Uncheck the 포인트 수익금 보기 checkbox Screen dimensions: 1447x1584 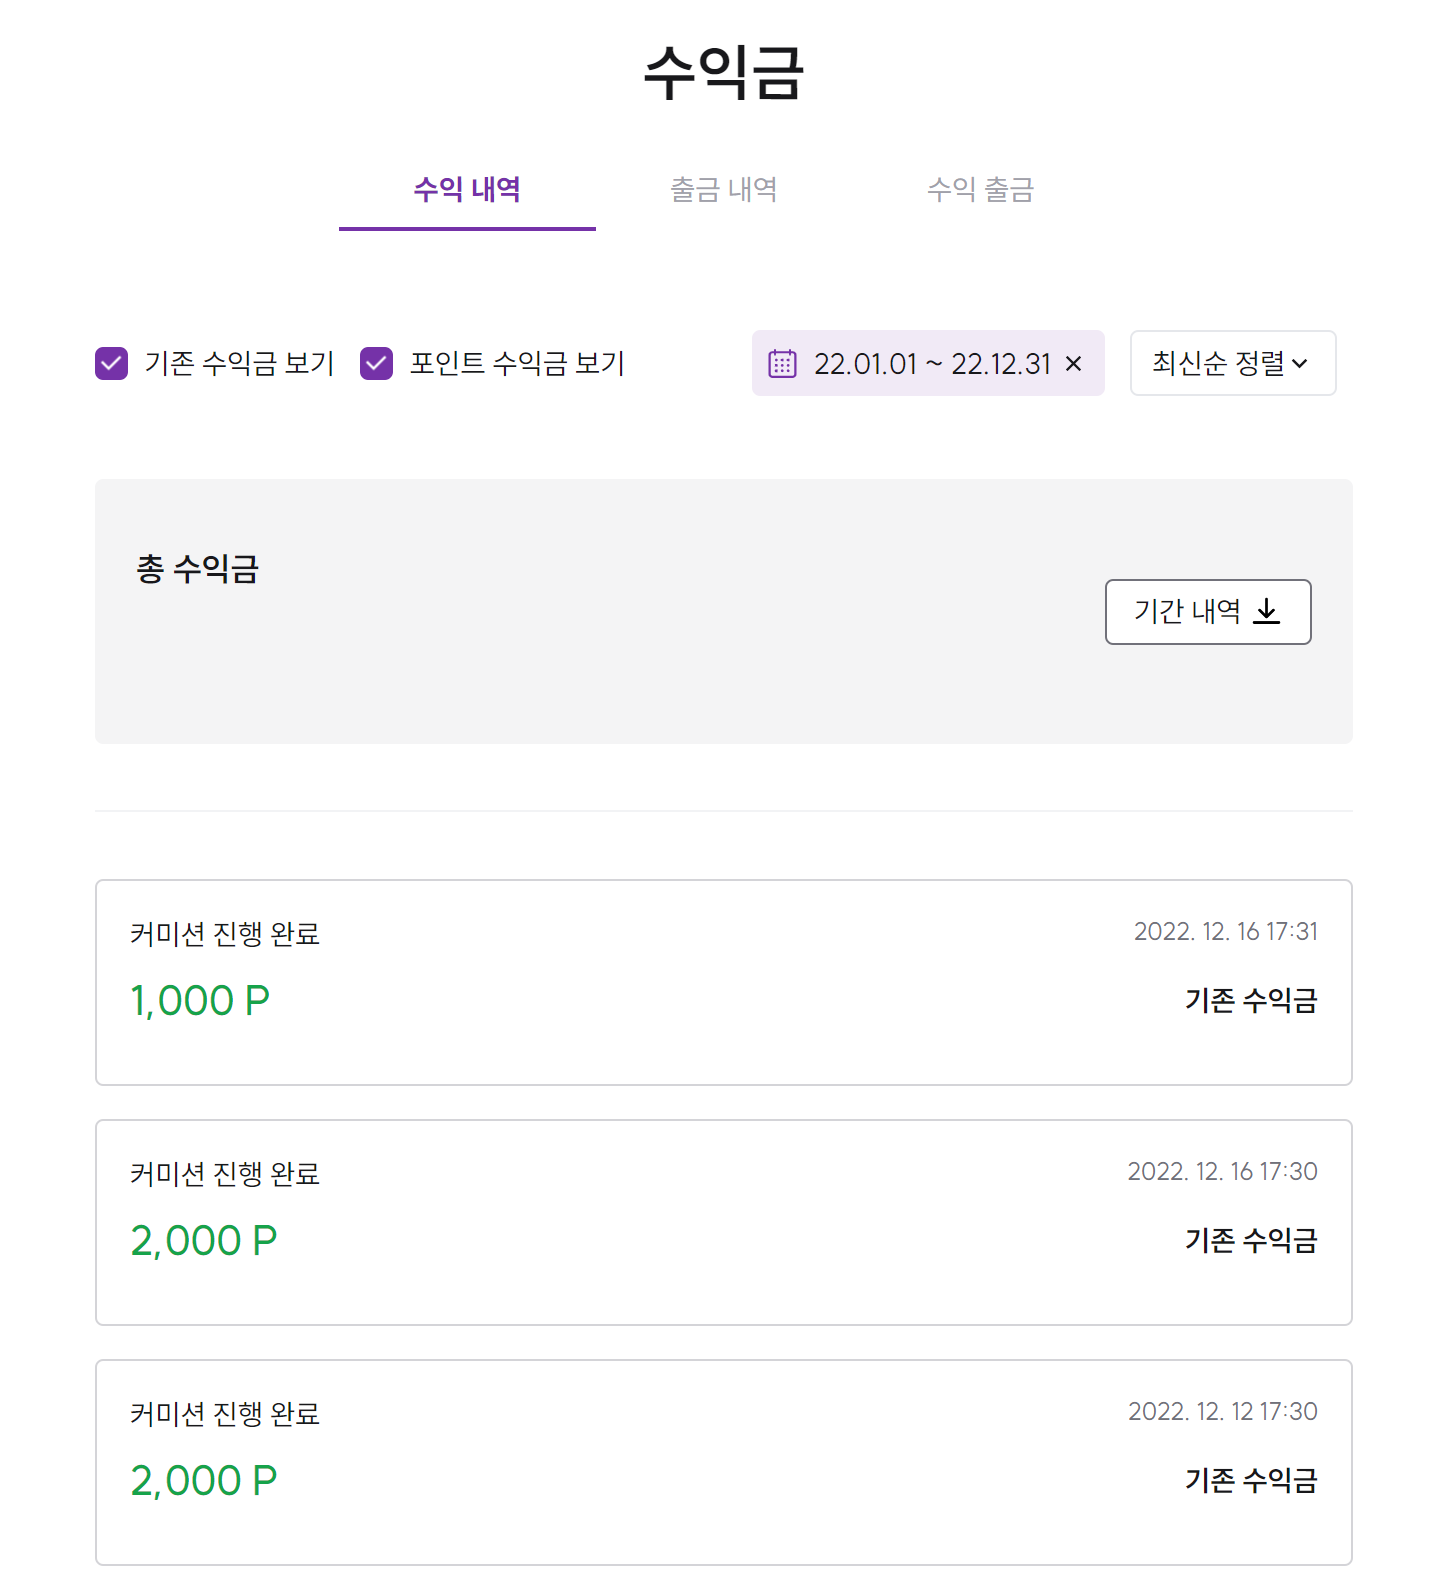pyautogui.click(x=377, y=363)
